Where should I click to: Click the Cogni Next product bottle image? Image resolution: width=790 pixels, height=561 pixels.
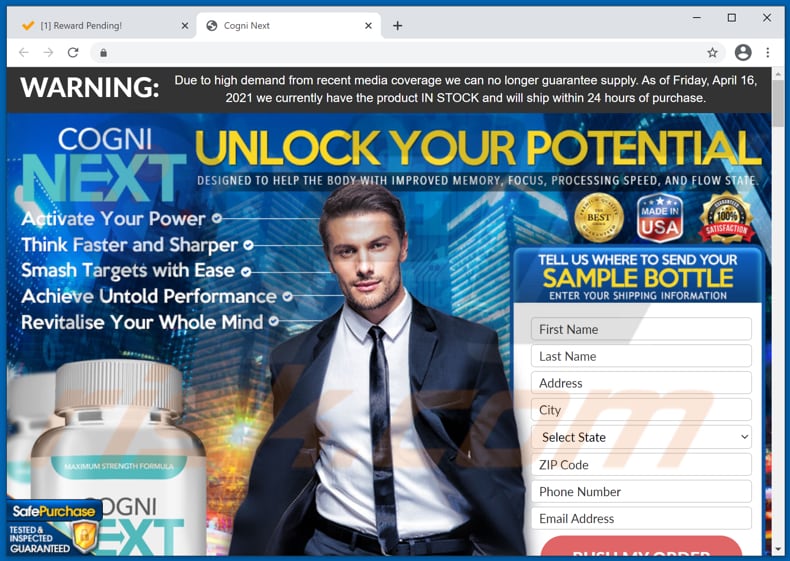118,458
